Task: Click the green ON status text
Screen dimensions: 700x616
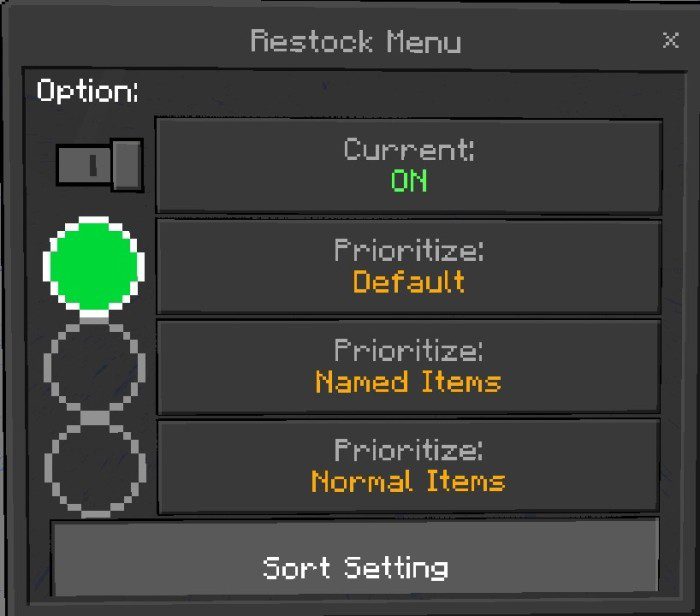Action: [409, 181]
